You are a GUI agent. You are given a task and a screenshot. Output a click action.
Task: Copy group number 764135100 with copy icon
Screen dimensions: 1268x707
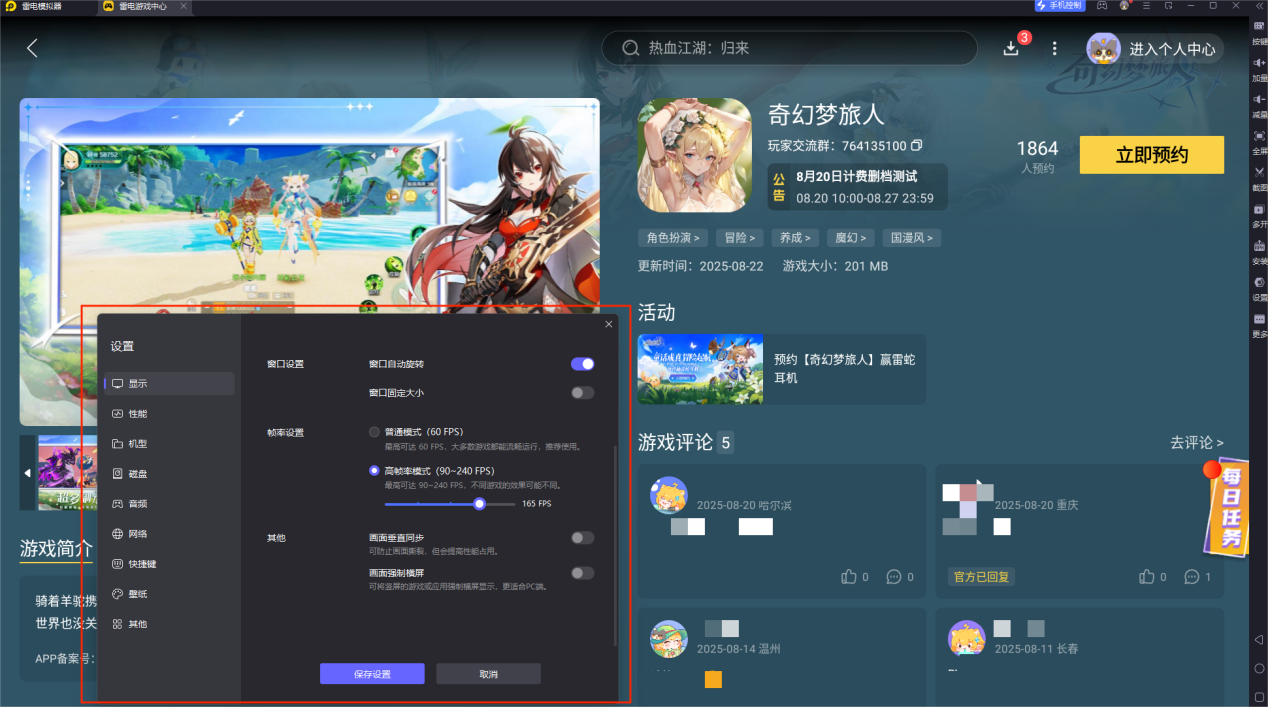pos(917,145)
